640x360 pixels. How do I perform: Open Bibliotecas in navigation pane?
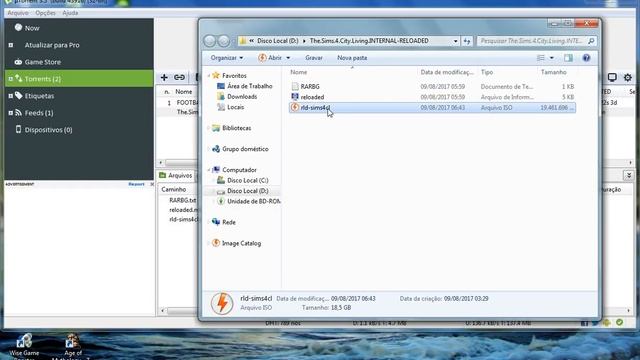click(x=236, y=128)
